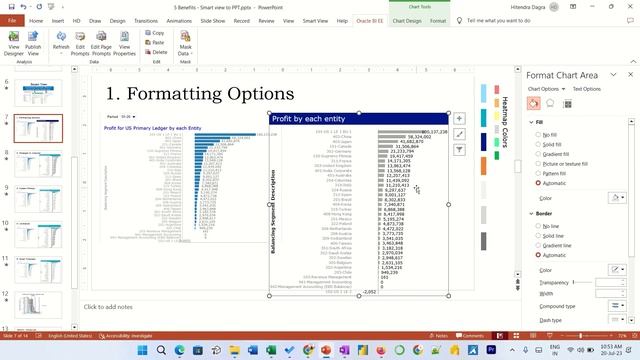Select the Gradient fill option

coord(552,154)
